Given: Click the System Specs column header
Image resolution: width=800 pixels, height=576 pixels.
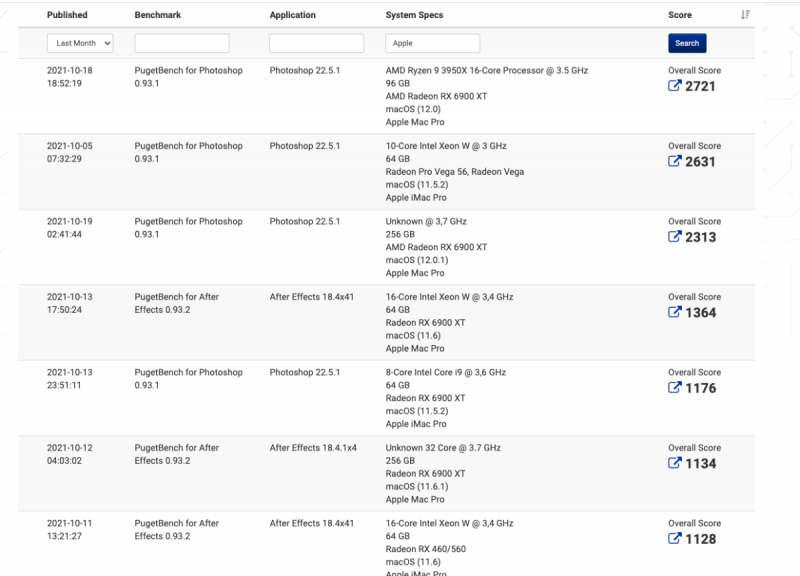Looking at the screenshot, I should (x=414, y=15).
